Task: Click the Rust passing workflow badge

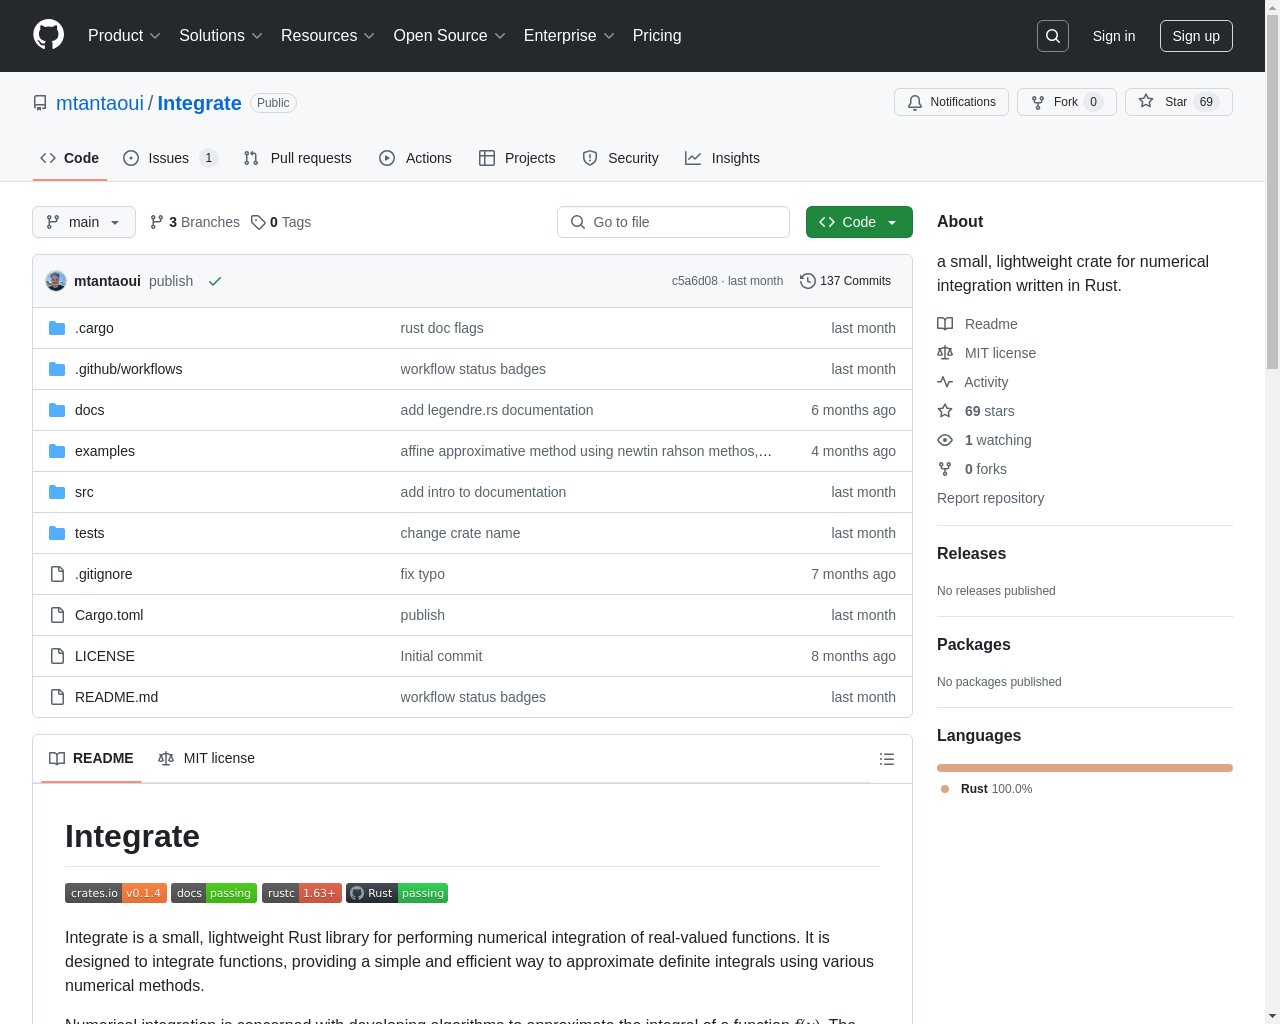Action: (x=397, y=893)
